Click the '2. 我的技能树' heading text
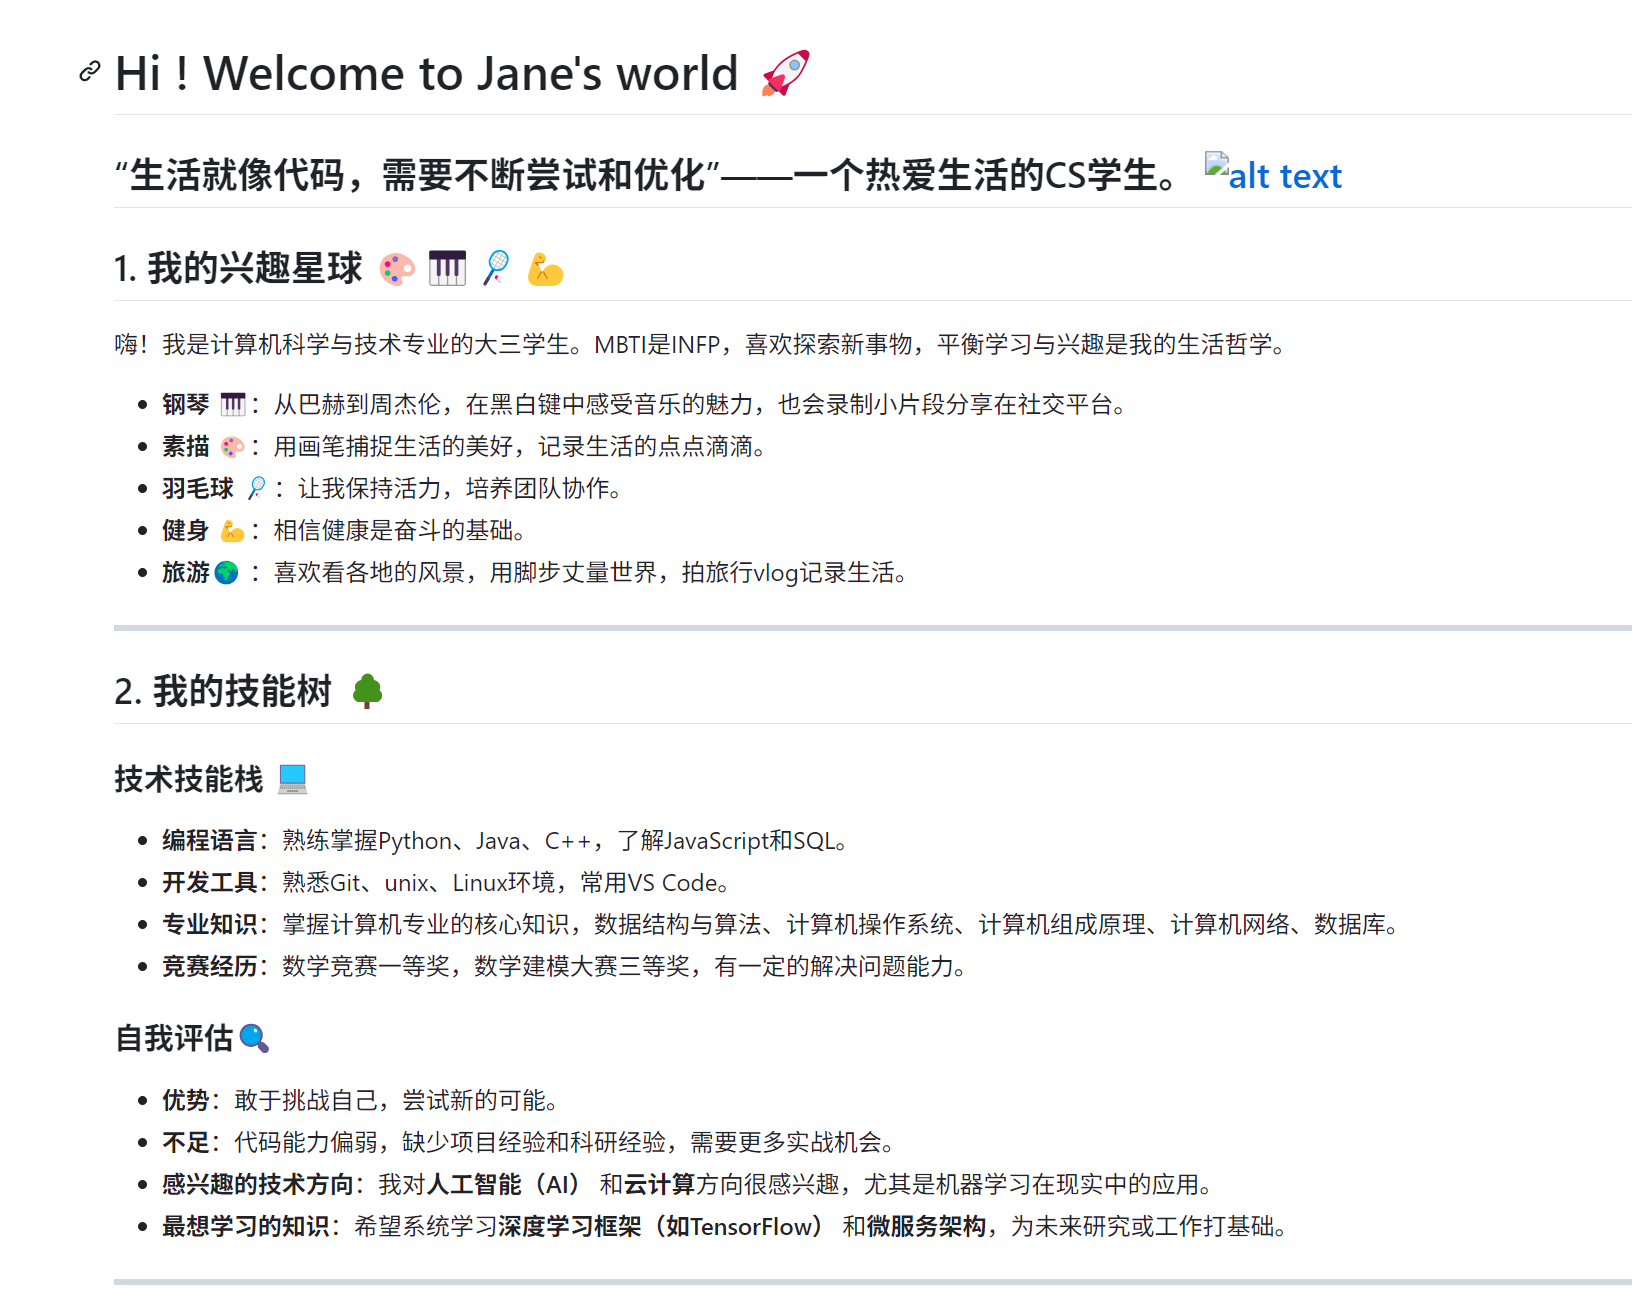1633x1300 pixels. (223, 691)
